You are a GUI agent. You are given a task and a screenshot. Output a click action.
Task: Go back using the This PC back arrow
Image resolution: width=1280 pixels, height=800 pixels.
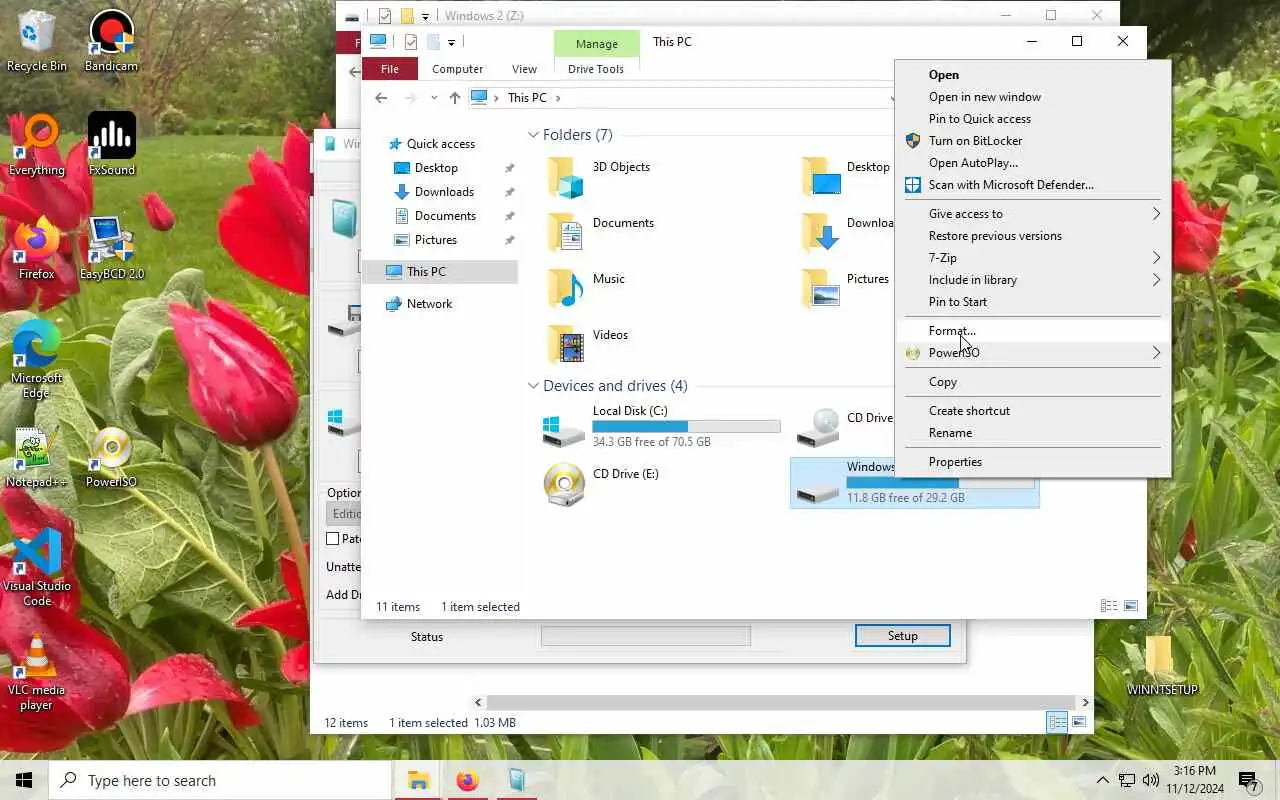click(381, 97)
